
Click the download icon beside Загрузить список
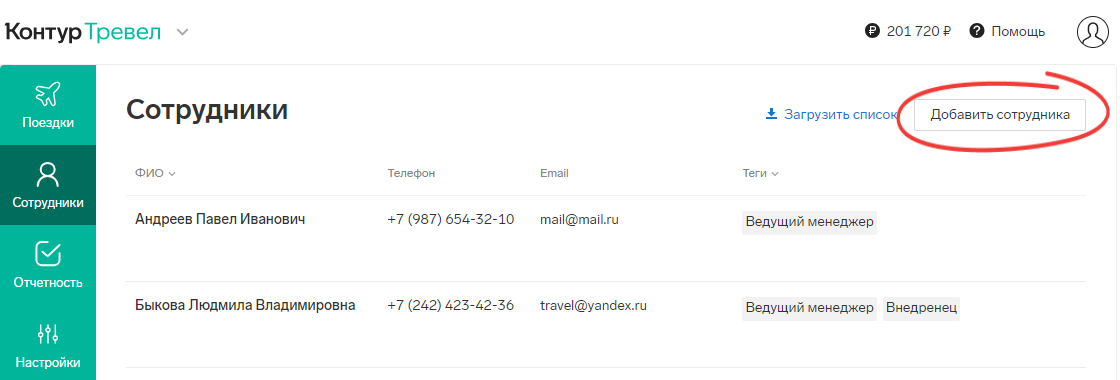coord(771,114)
